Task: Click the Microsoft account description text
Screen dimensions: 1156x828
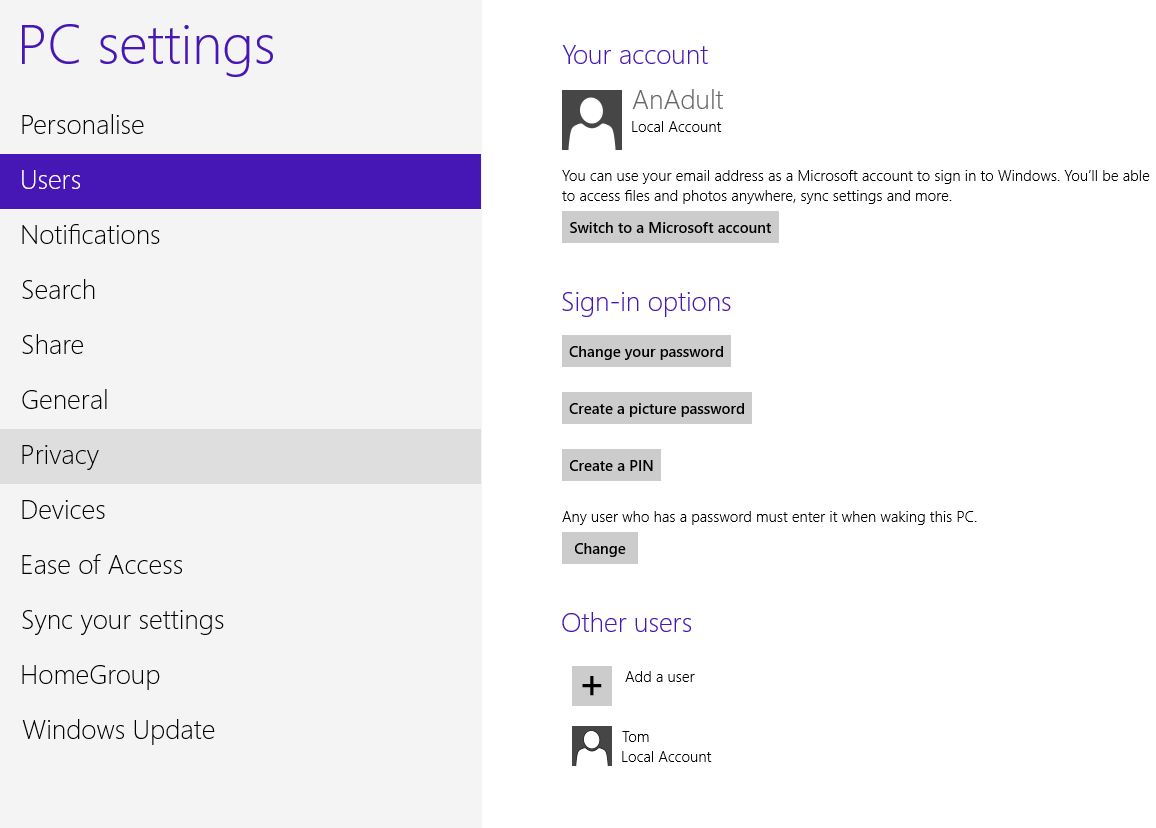Action: 855,186
